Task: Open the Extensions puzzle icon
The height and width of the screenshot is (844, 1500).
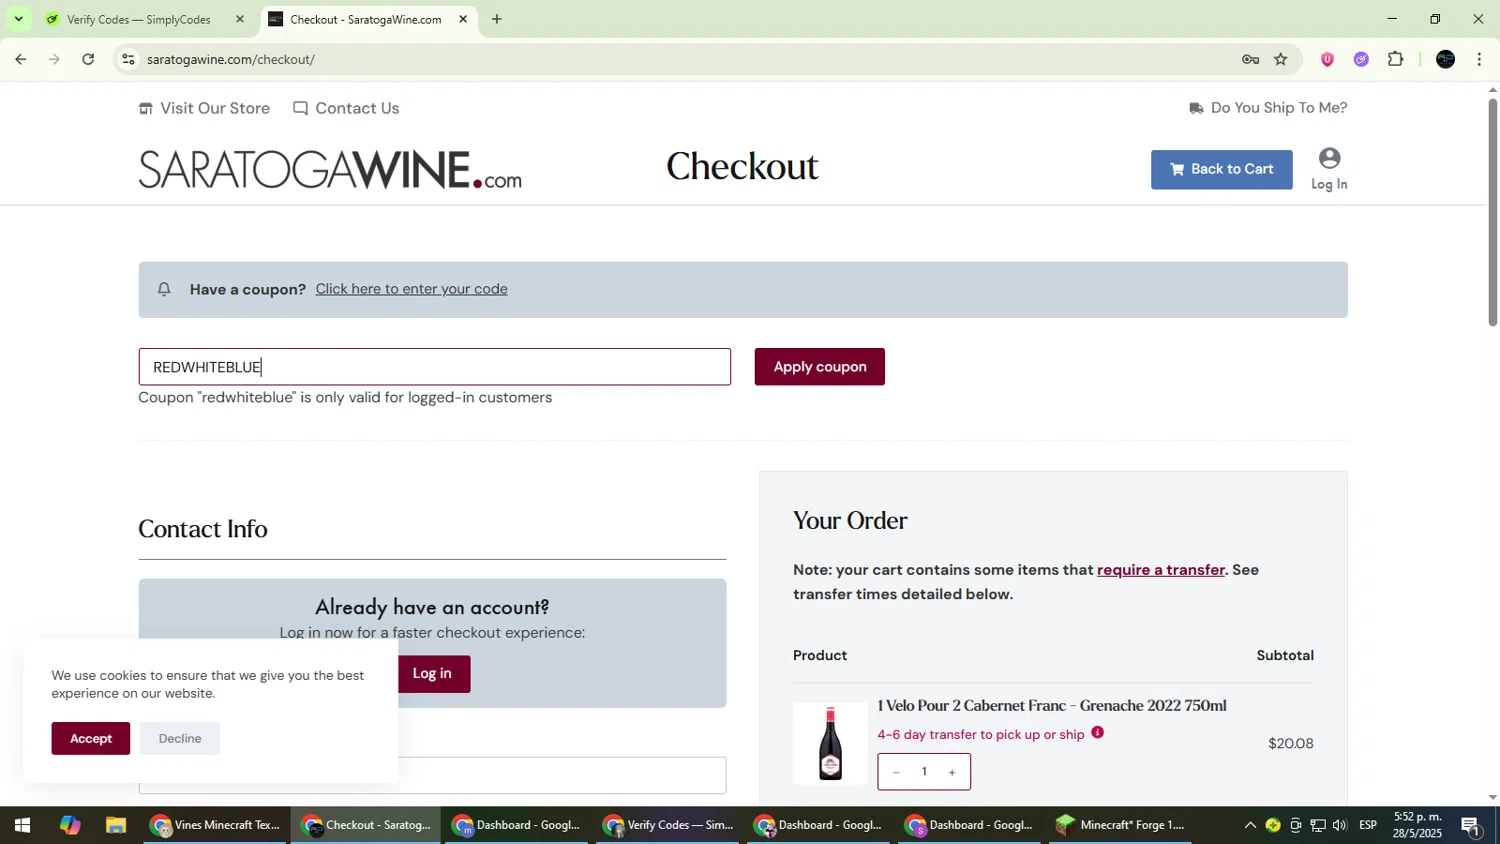Action: coord(1396,59)
